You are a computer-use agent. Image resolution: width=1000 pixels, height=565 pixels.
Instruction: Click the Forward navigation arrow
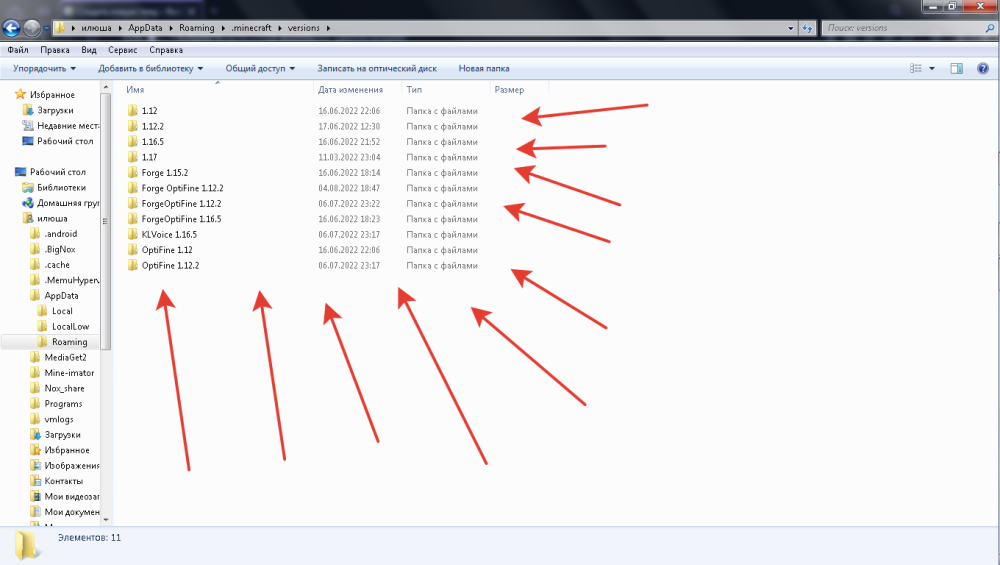(31, 28)
